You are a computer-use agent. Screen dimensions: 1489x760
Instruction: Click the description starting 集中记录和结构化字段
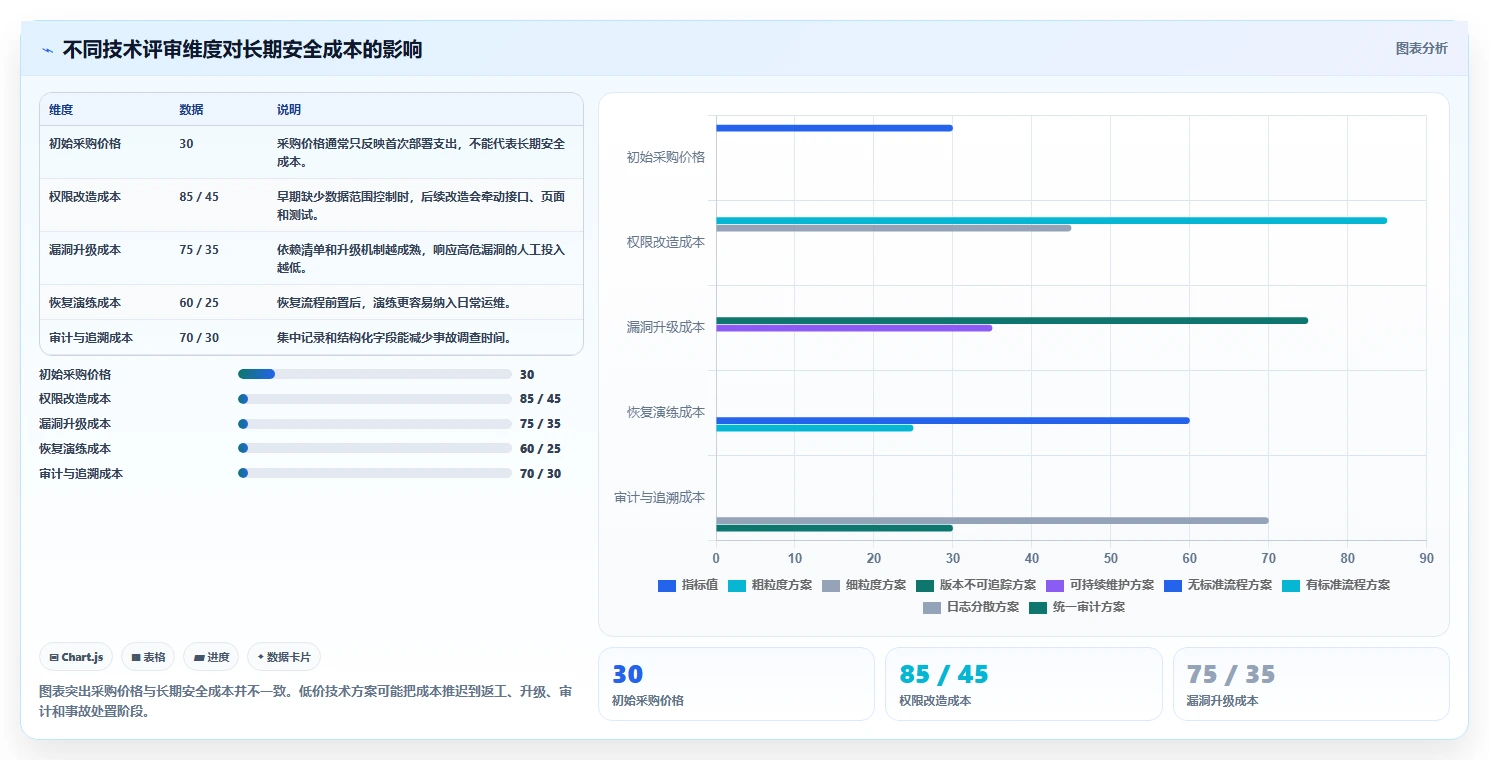click(x=395, y=337)
